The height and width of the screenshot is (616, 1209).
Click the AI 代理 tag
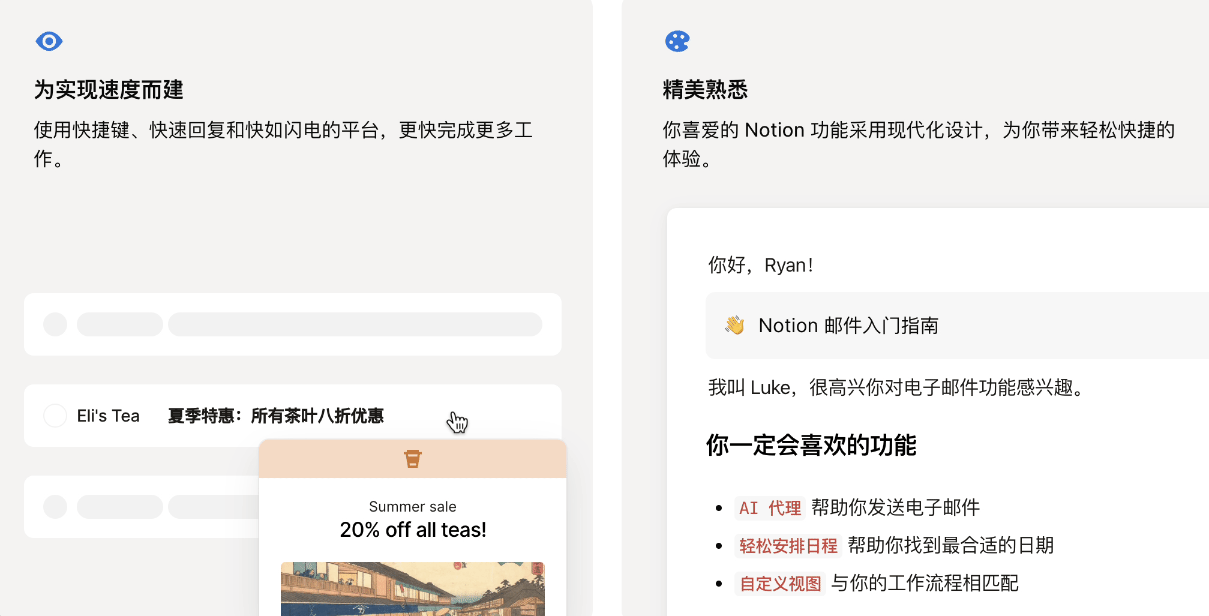coord(769,508)
